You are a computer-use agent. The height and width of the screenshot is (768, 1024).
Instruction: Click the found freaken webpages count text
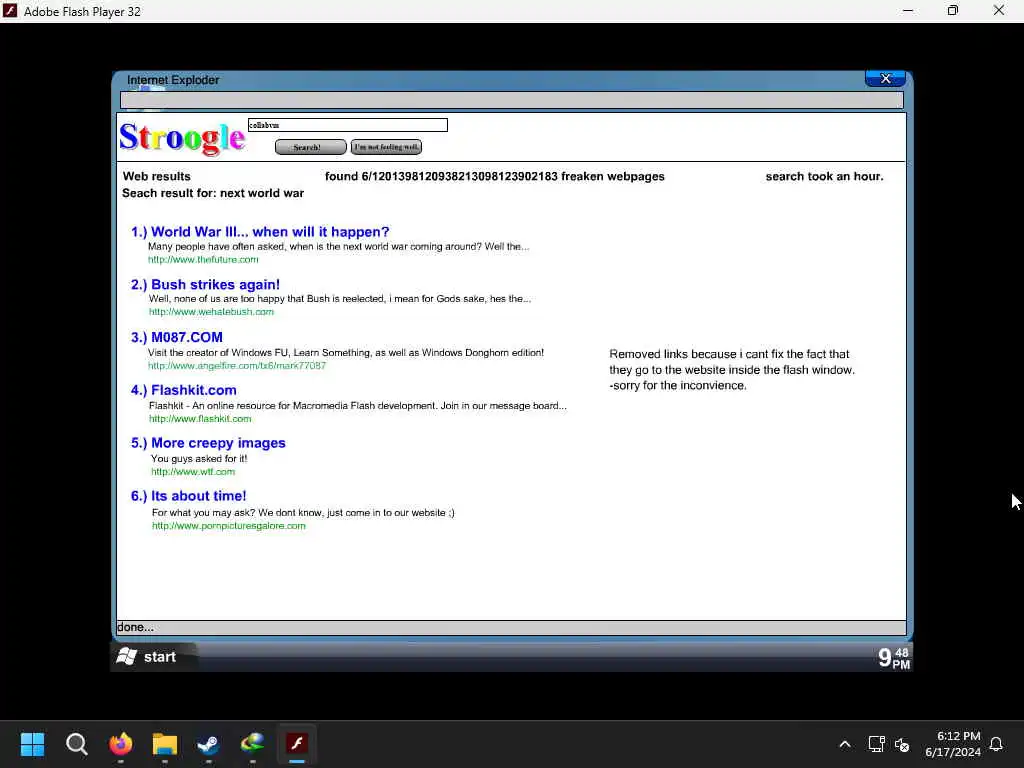click(494, 177)
